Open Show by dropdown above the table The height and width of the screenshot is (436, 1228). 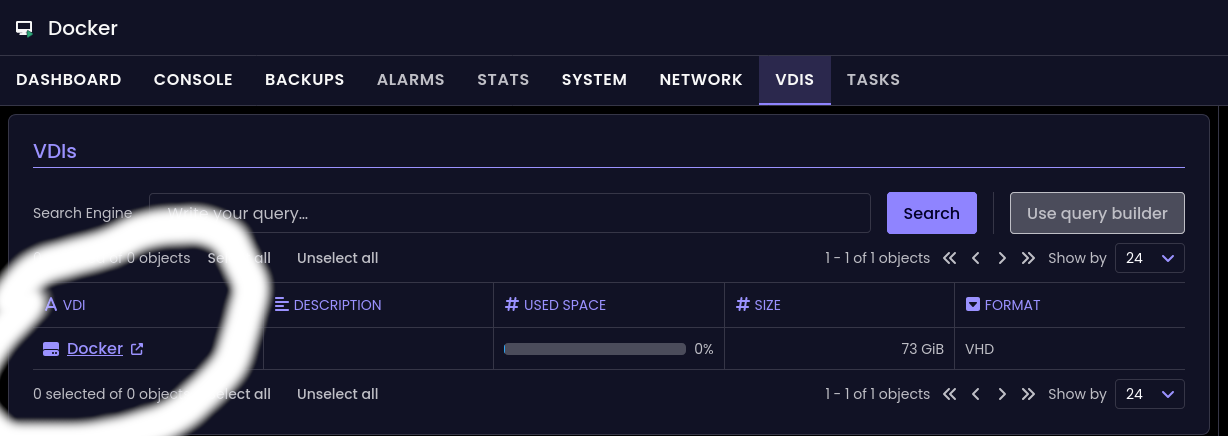coord(1149,258)
